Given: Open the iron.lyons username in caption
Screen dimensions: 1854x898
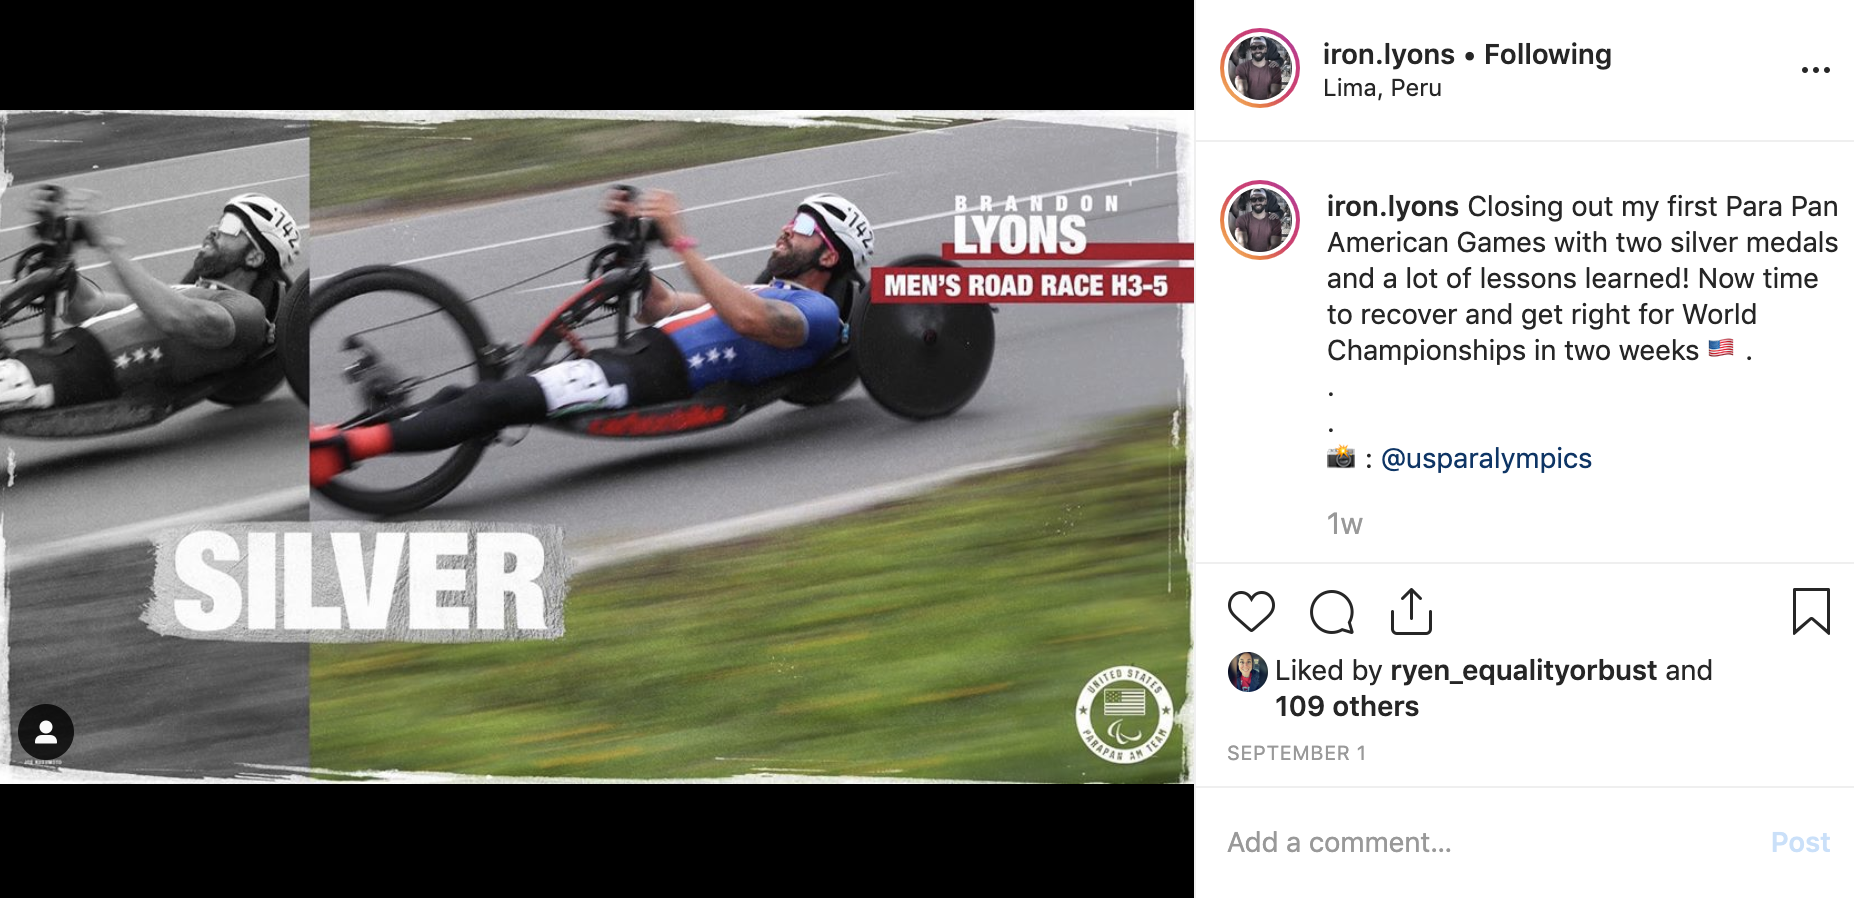Looking at the screenshot, I should (1392, 206).
